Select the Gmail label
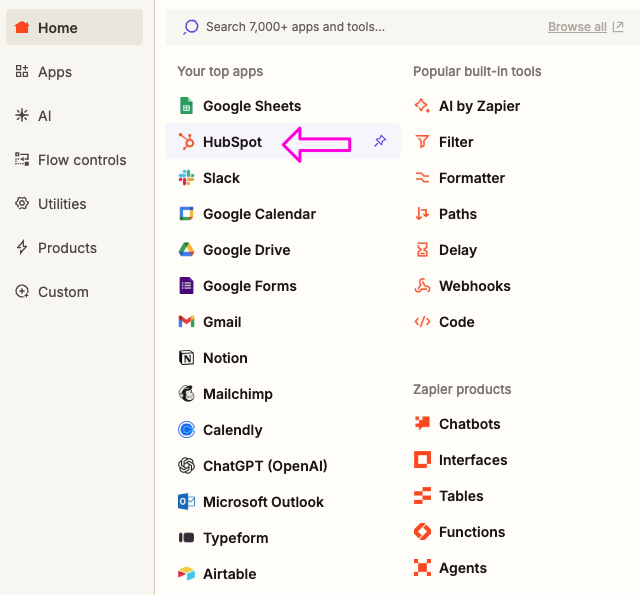 coord(222,322)
